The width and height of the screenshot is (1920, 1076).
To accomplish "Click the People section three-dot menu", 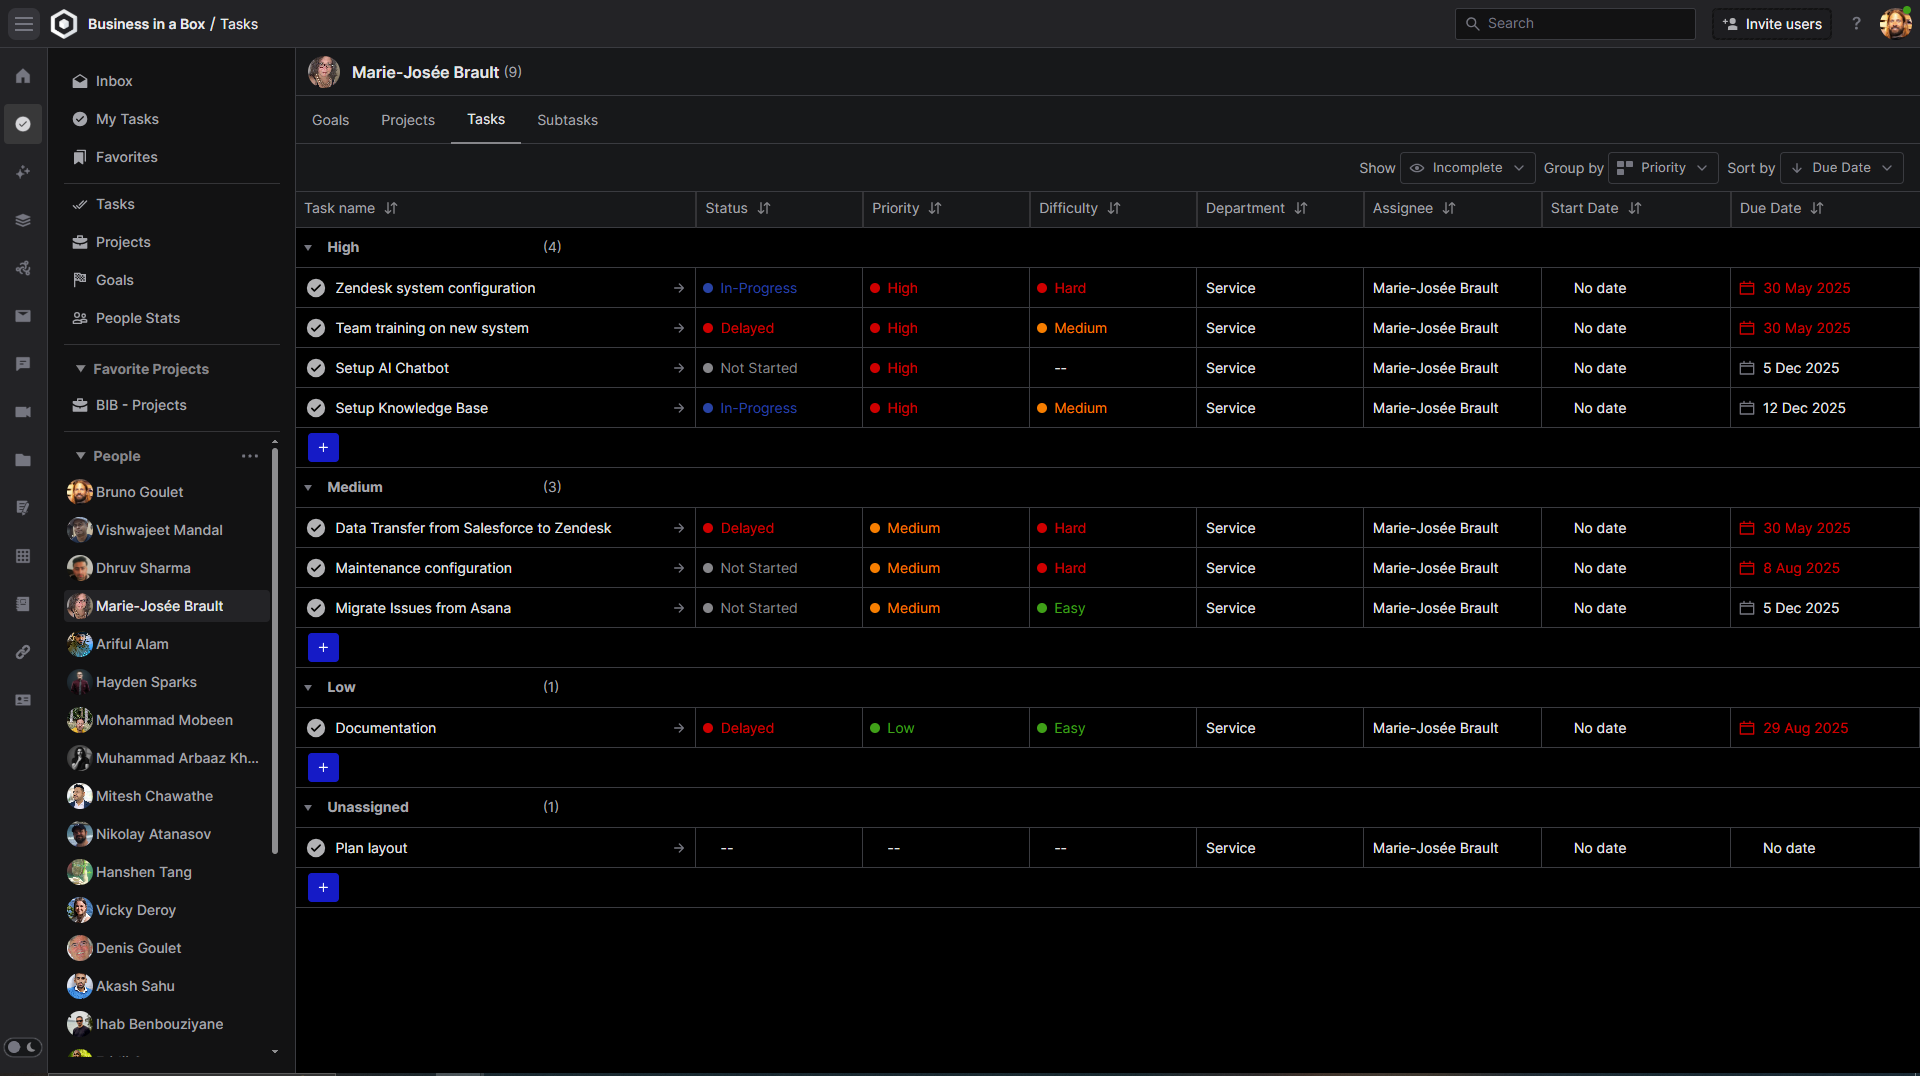I will click(249, 456).
